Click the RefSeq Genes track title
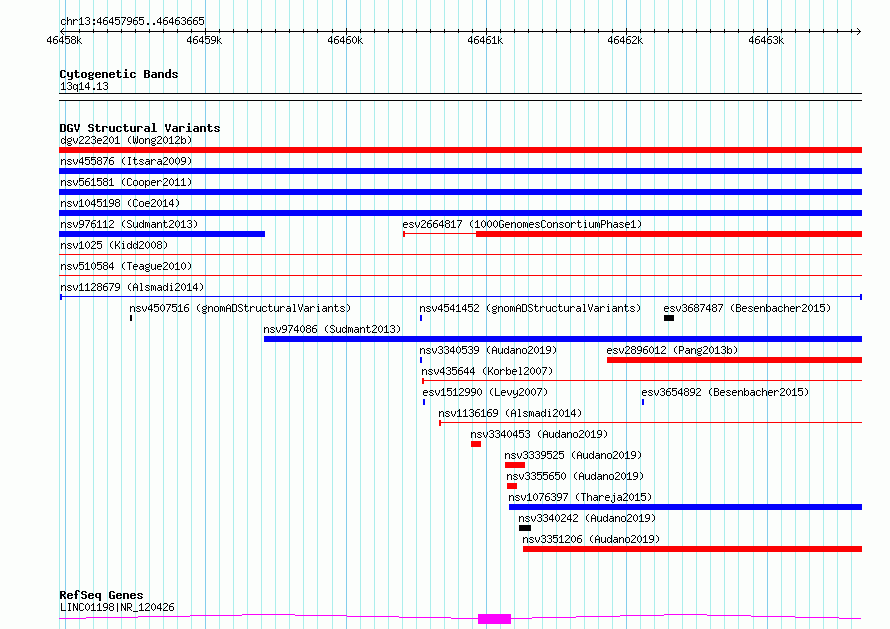Image resolution: width=890 pixels, height=629 pixels. (x=101, y=595)
